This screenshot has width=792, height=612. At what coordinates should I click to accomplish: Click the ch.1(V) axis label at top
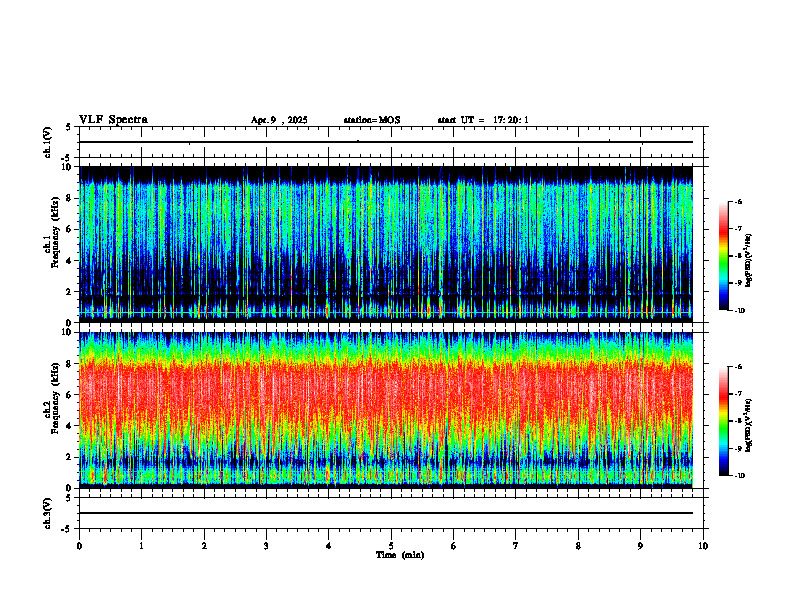[47, 142]
